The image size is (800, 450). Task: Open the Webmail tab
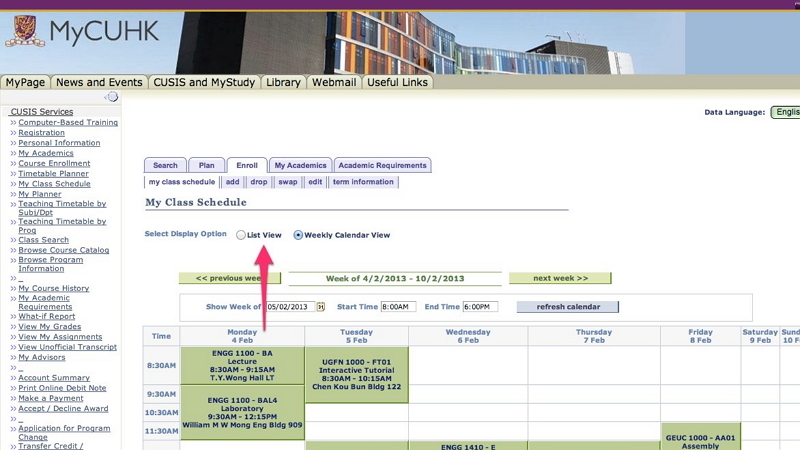(x=334, y=82)
